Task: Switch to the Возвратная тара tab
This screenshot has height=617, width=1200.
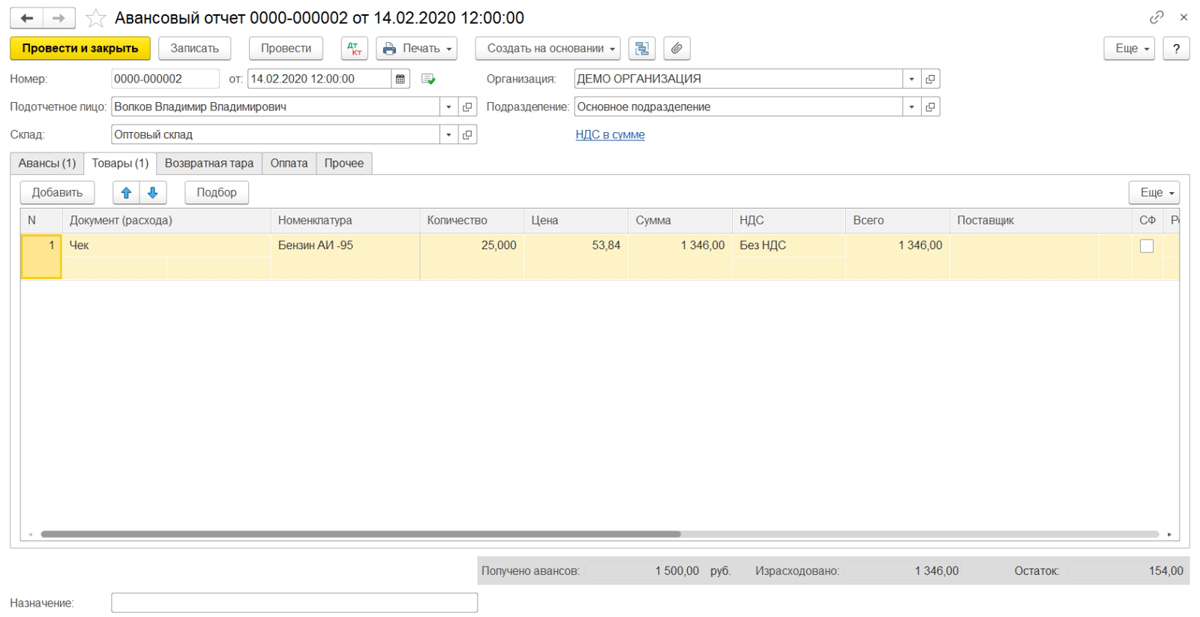Action: [209, 162]
